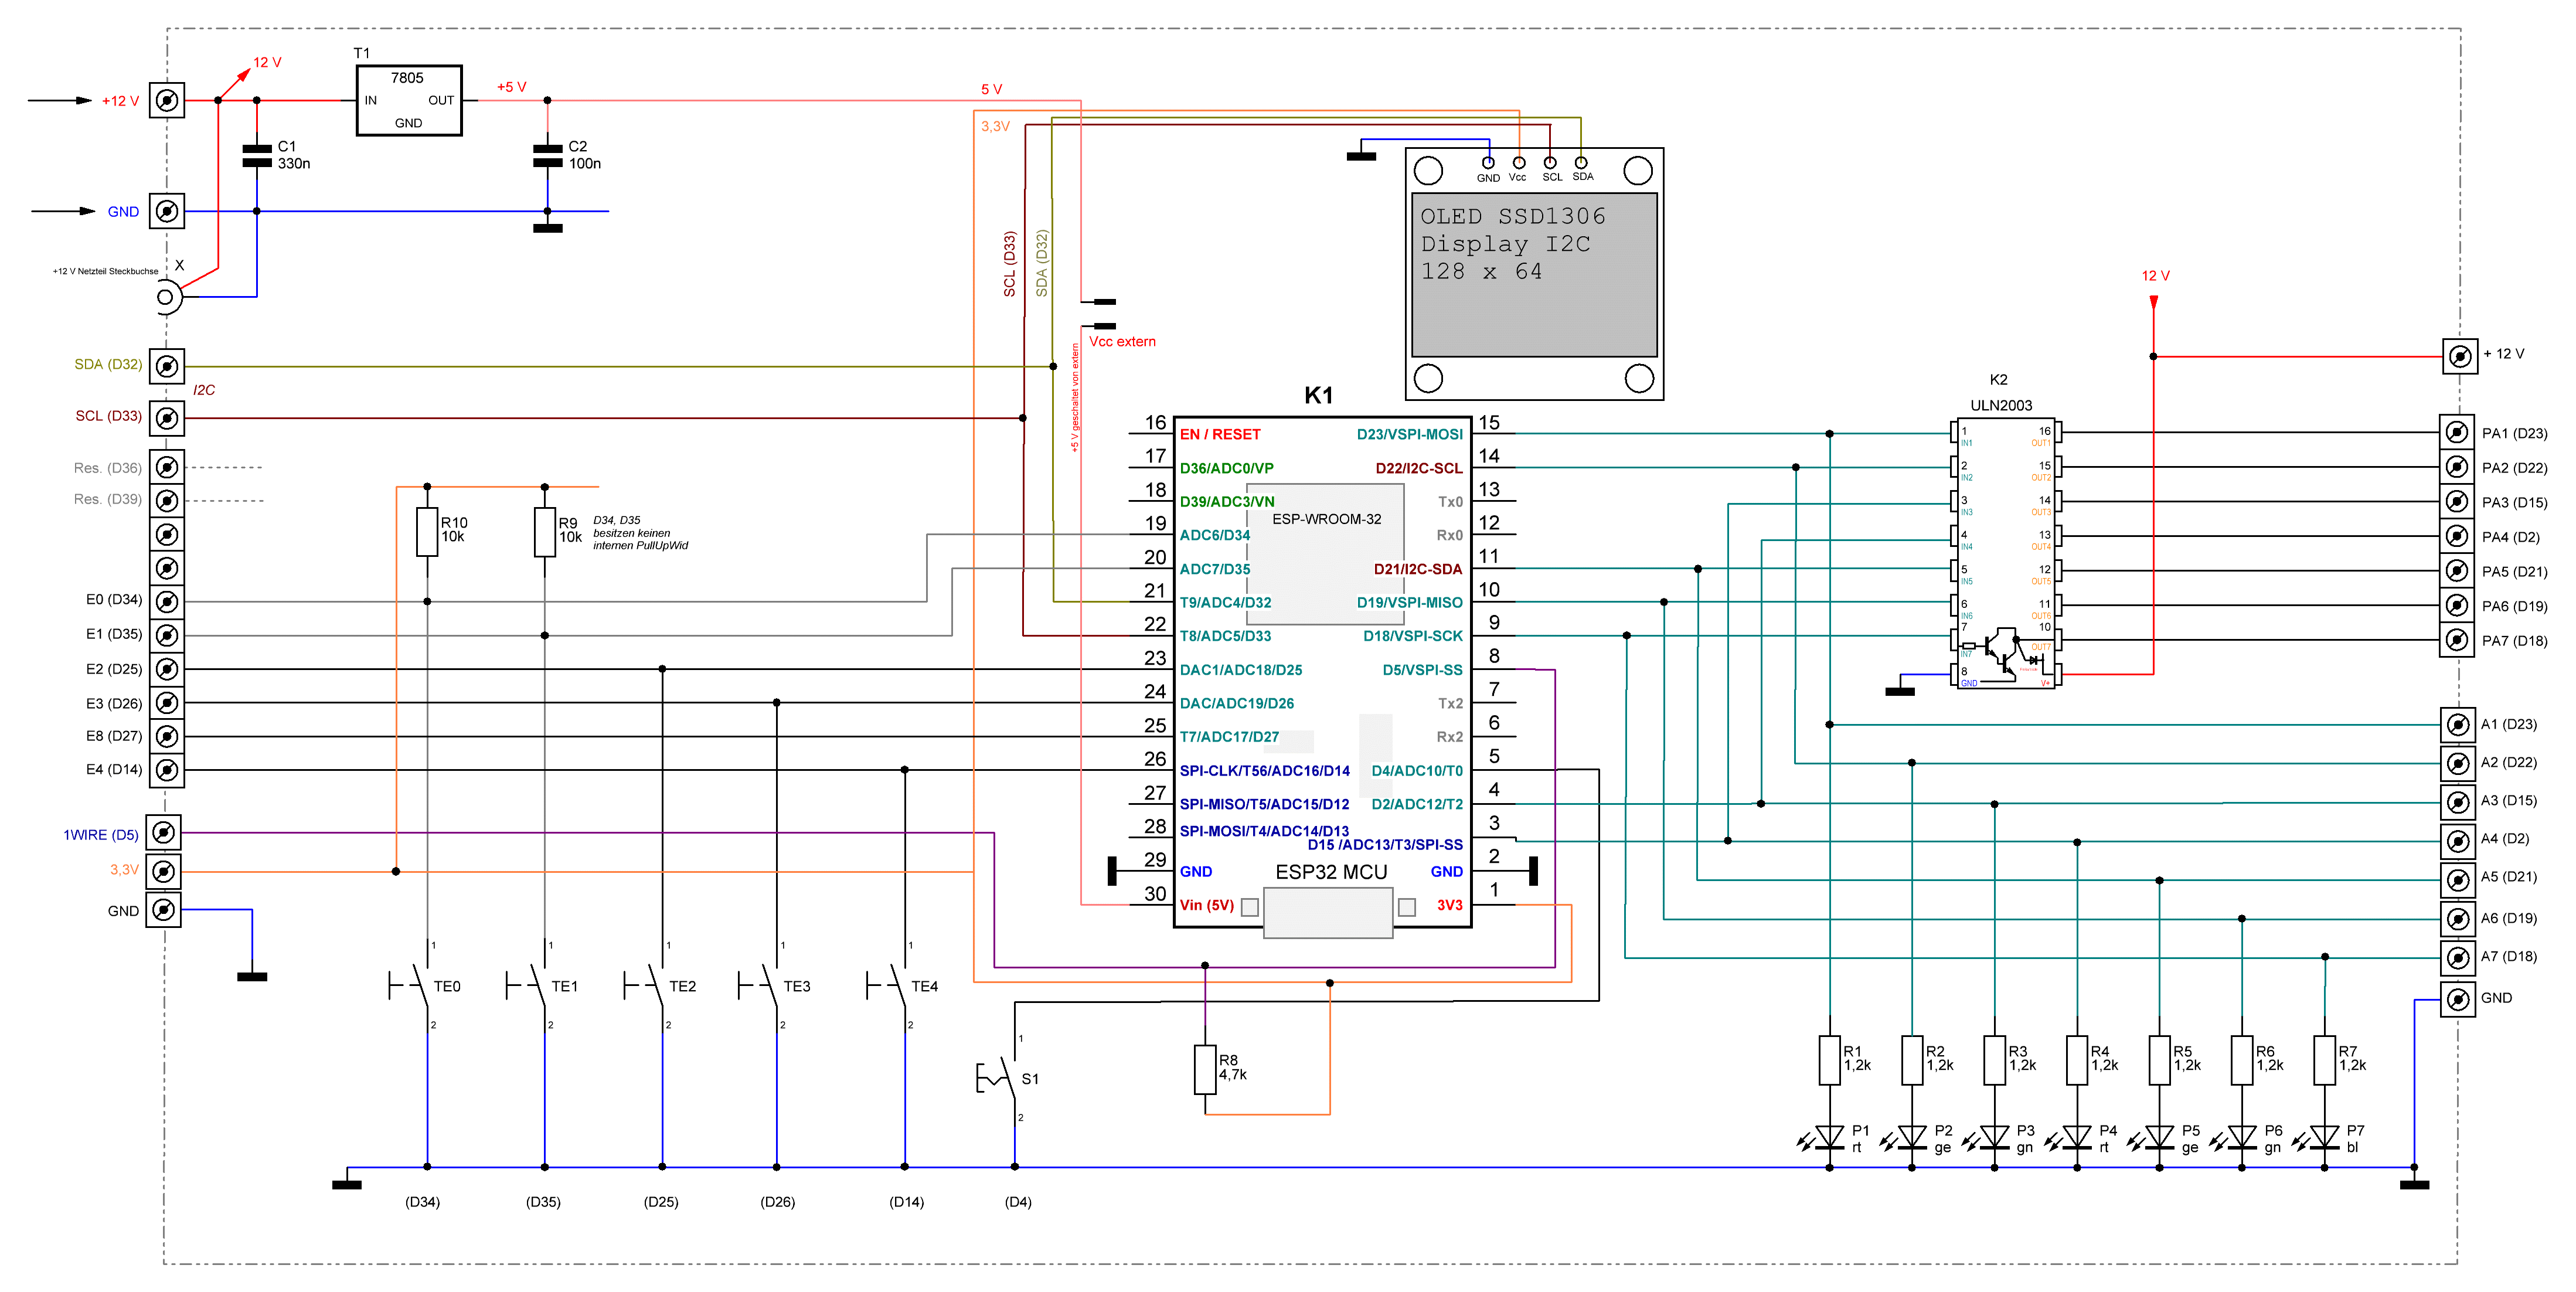Select the C1 330n capacitor symbol
The width and height of the screenshot is (2576, 1292).
click(257, 155)
